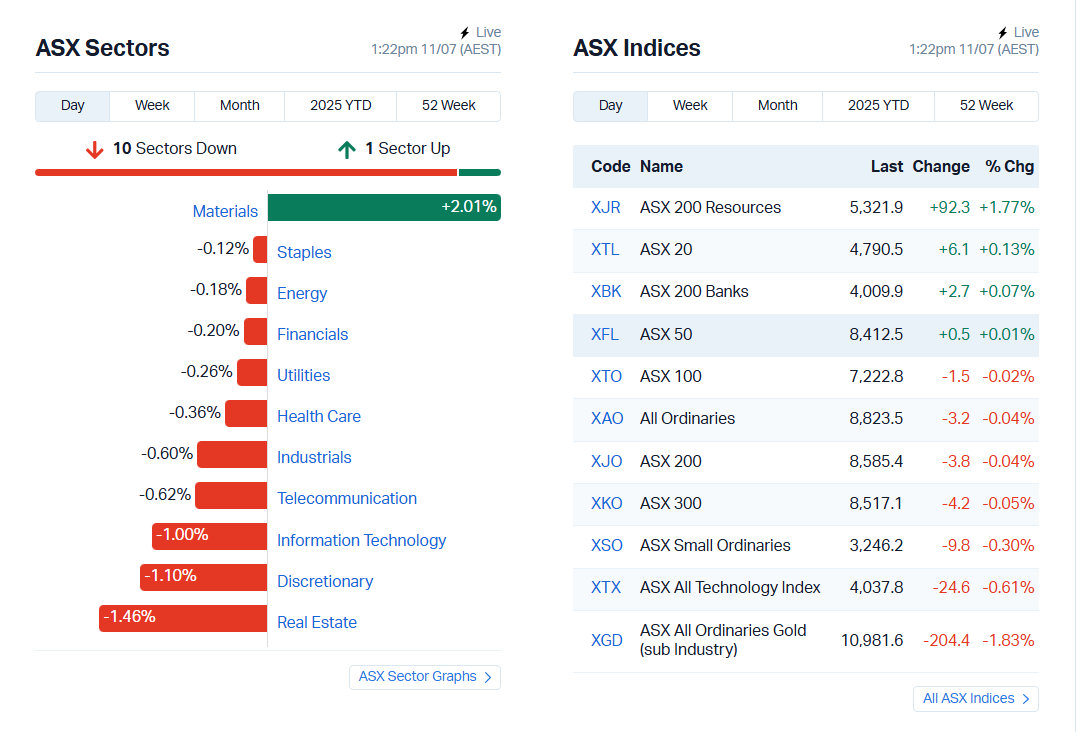Image resolution: width=1076 pixels, height=732 pixels.
Task: Click the lightning Live icon in ASX Sectors
Action: pos(465,33)
